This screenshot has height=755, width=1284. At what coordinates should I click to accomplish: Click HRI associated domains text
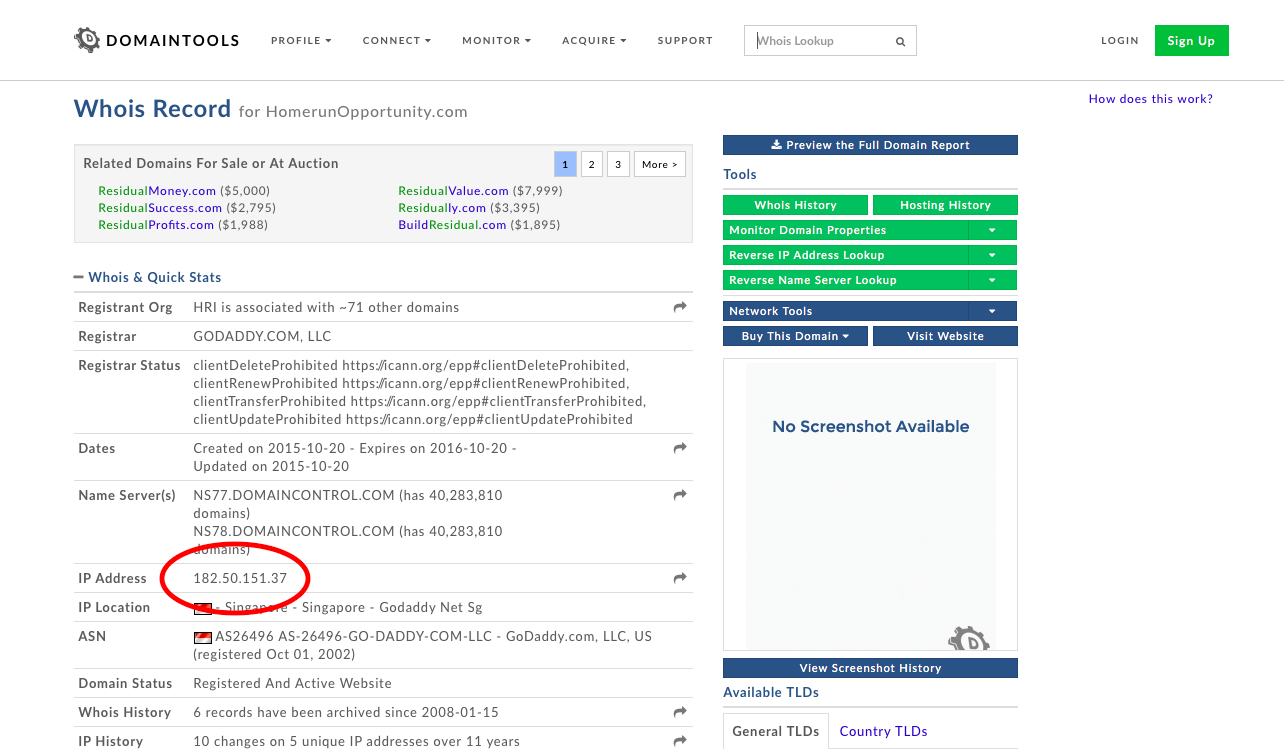point(326,307)
